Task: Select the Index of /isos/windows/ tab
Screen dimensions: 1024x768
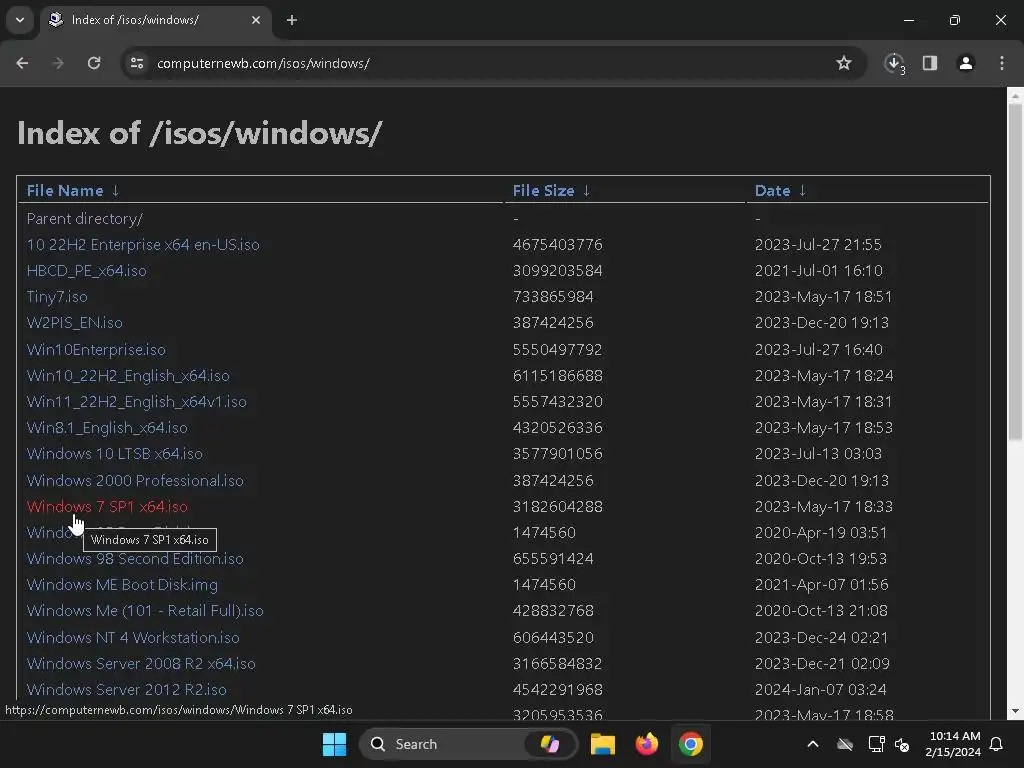Action: (155, 20)
